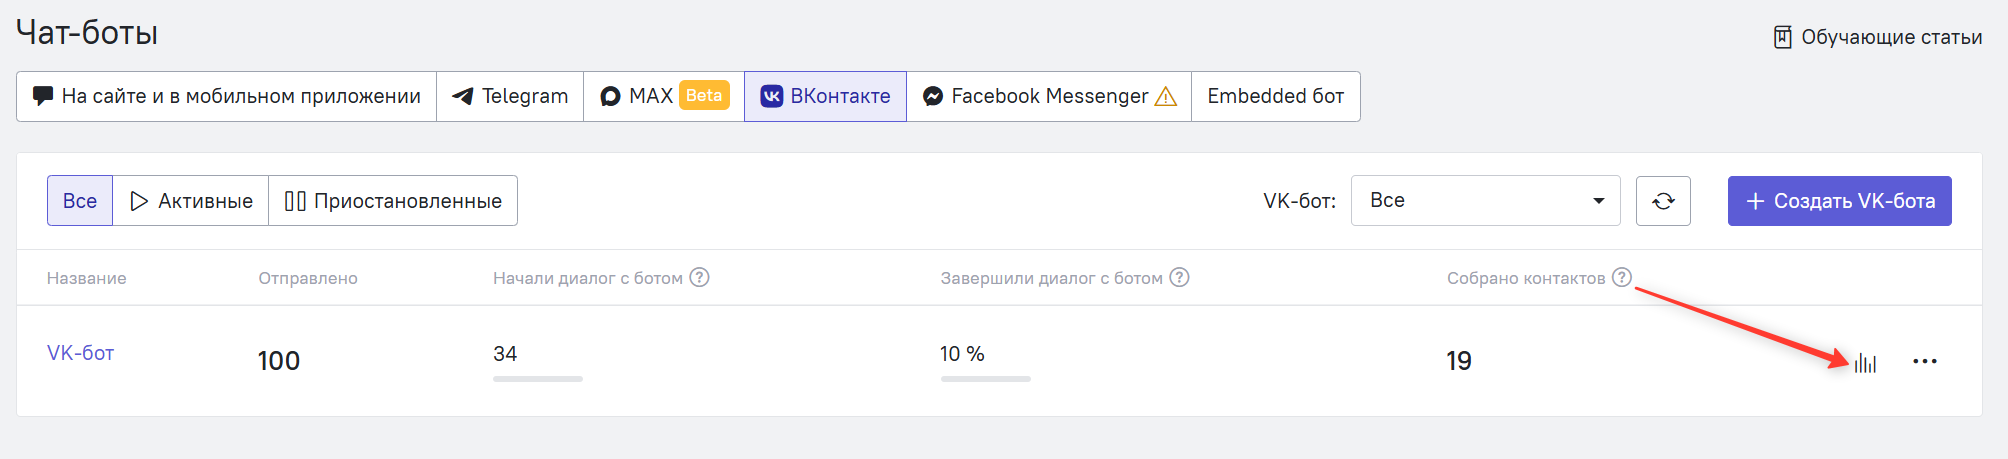The image size is (2008, 459).
Task: Click the Обучающие статьи bookmark icon
Action: click(1783, 37)
